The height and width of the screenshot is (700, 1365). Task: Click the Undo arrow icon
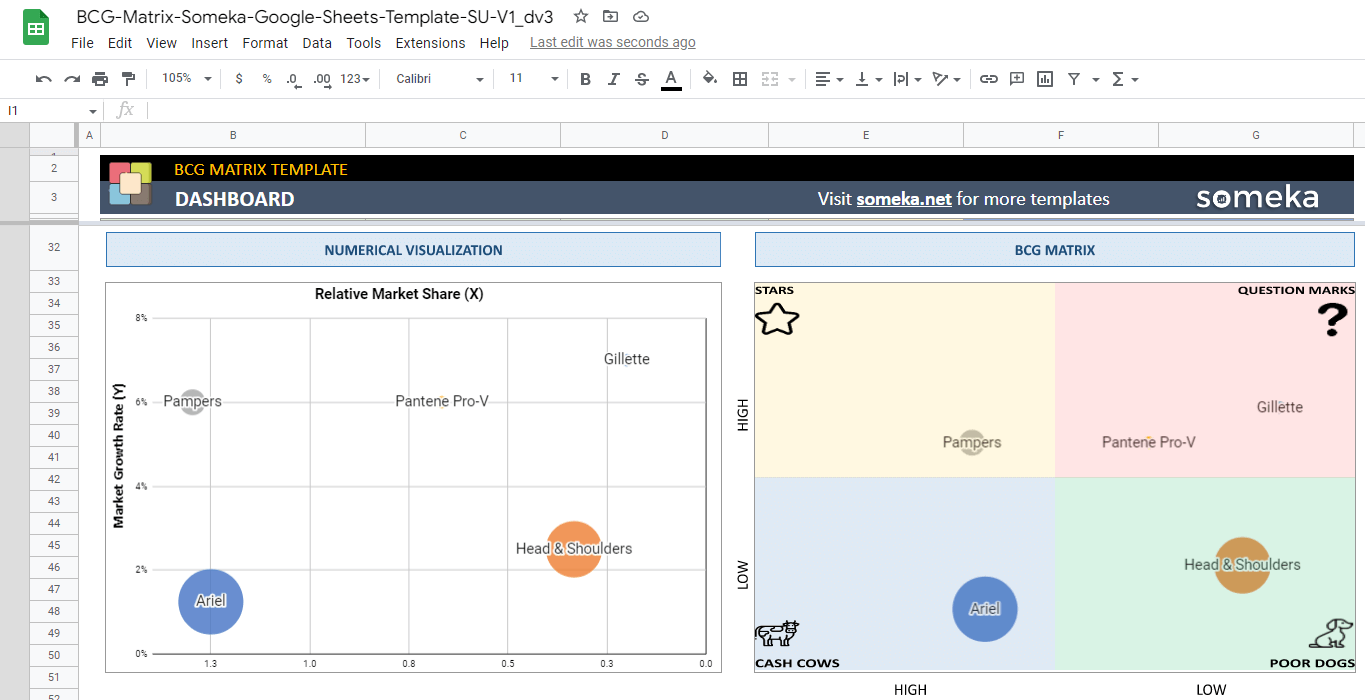43,79
